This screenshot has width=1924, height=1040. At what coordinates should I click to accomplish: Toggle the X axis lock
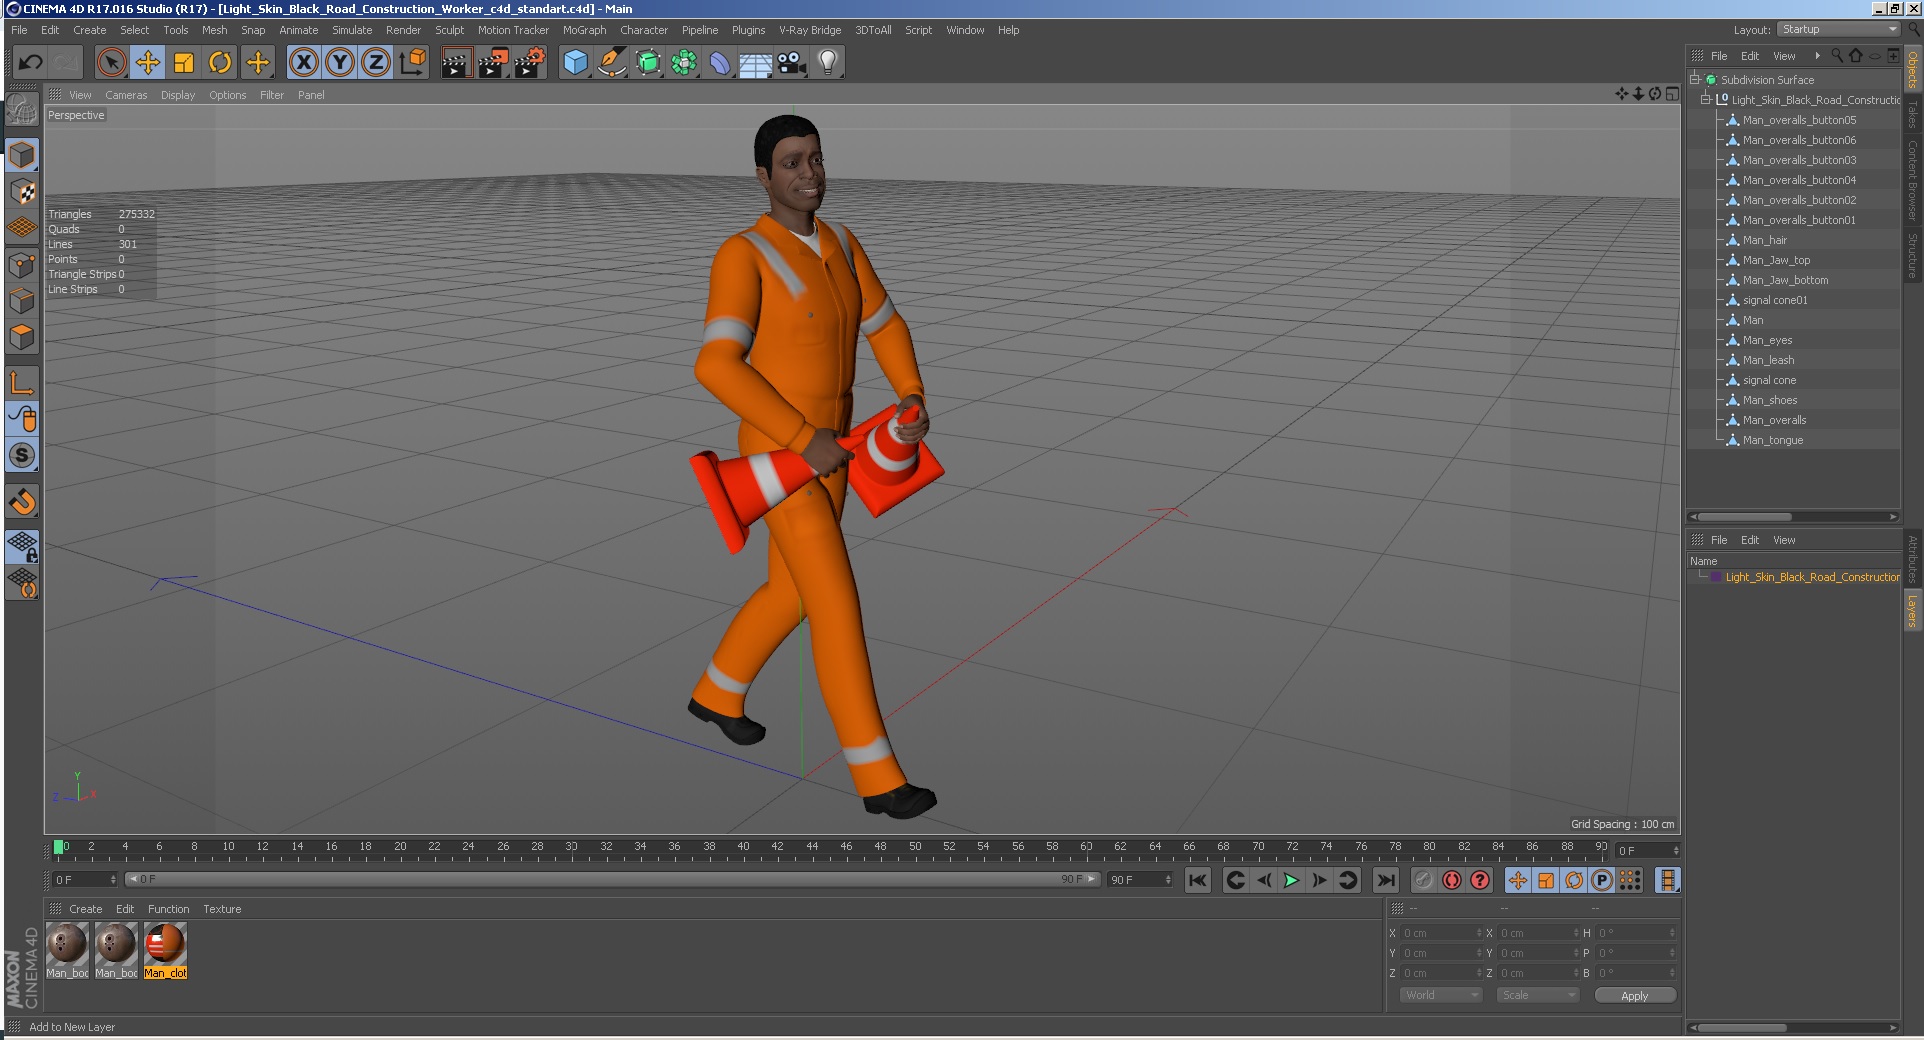coord(304,63)
